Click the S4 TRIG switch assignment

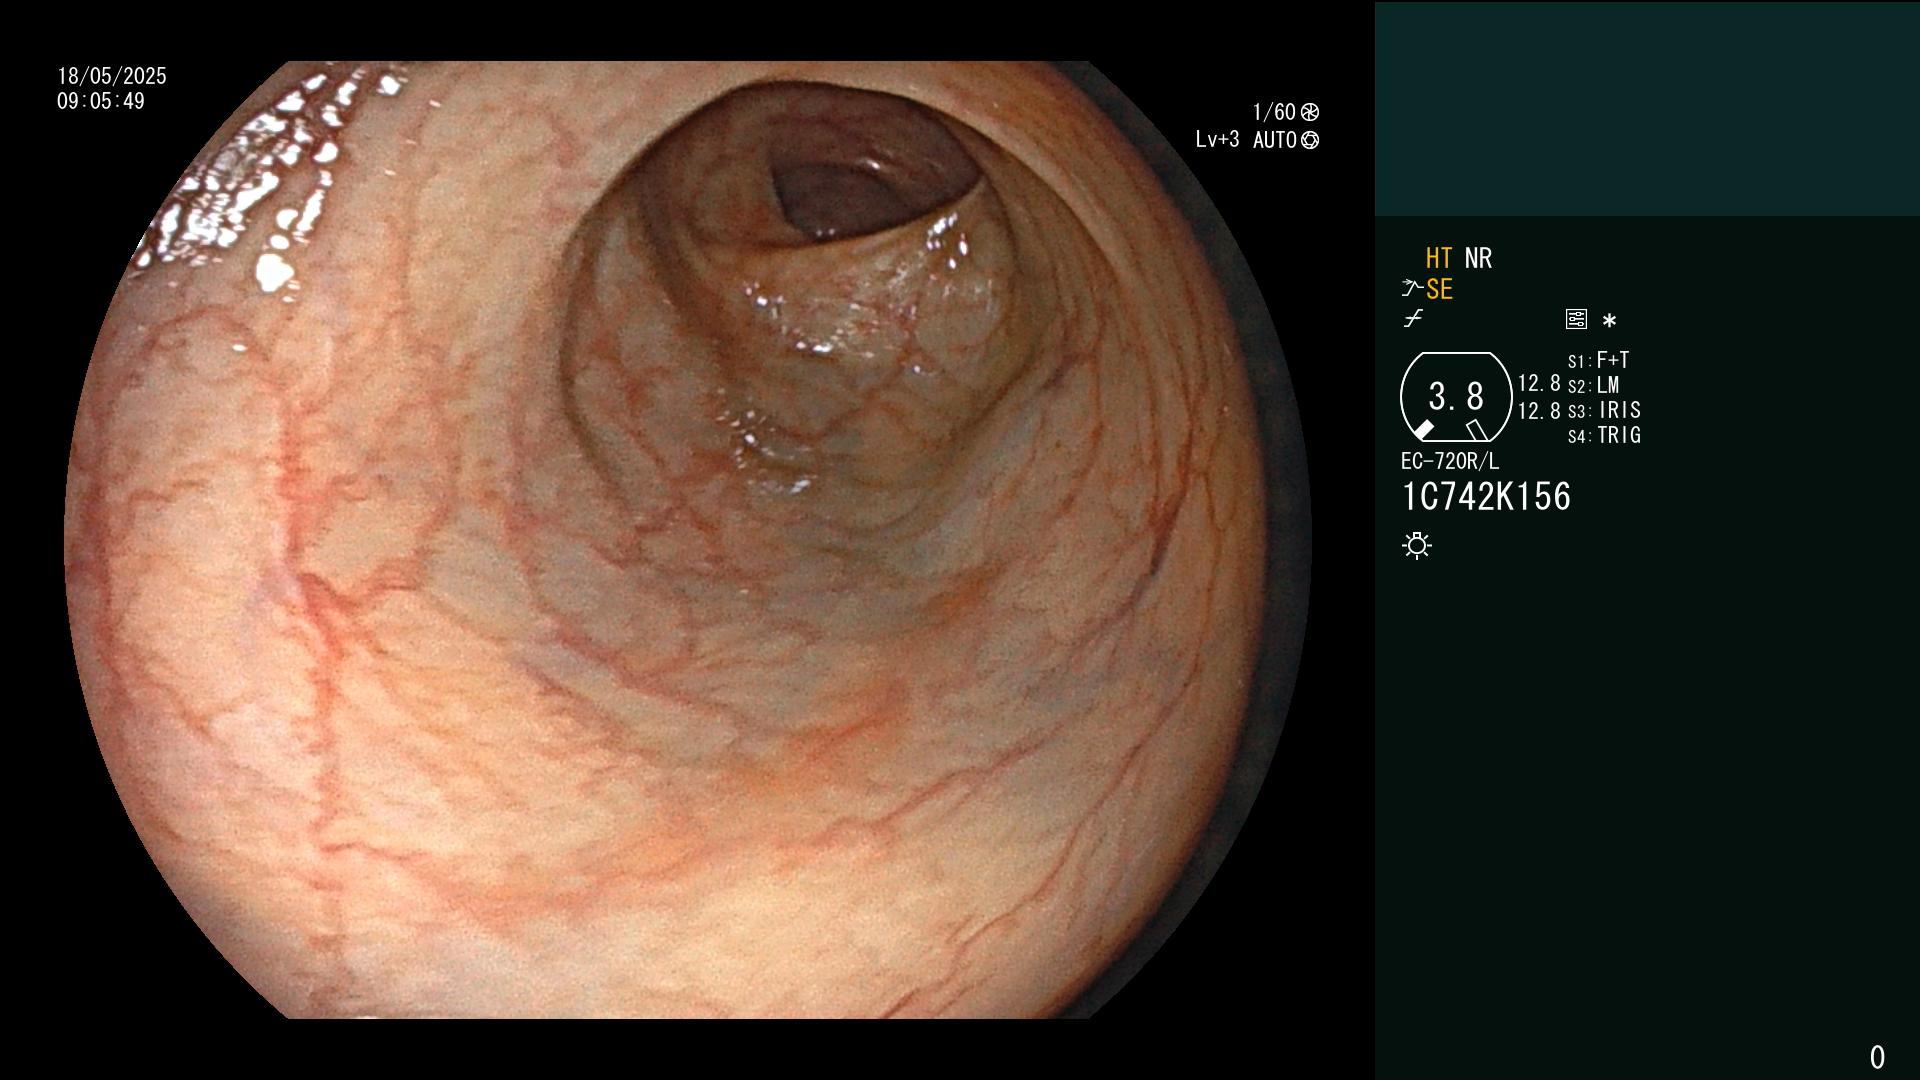[x=1604, y=435]
